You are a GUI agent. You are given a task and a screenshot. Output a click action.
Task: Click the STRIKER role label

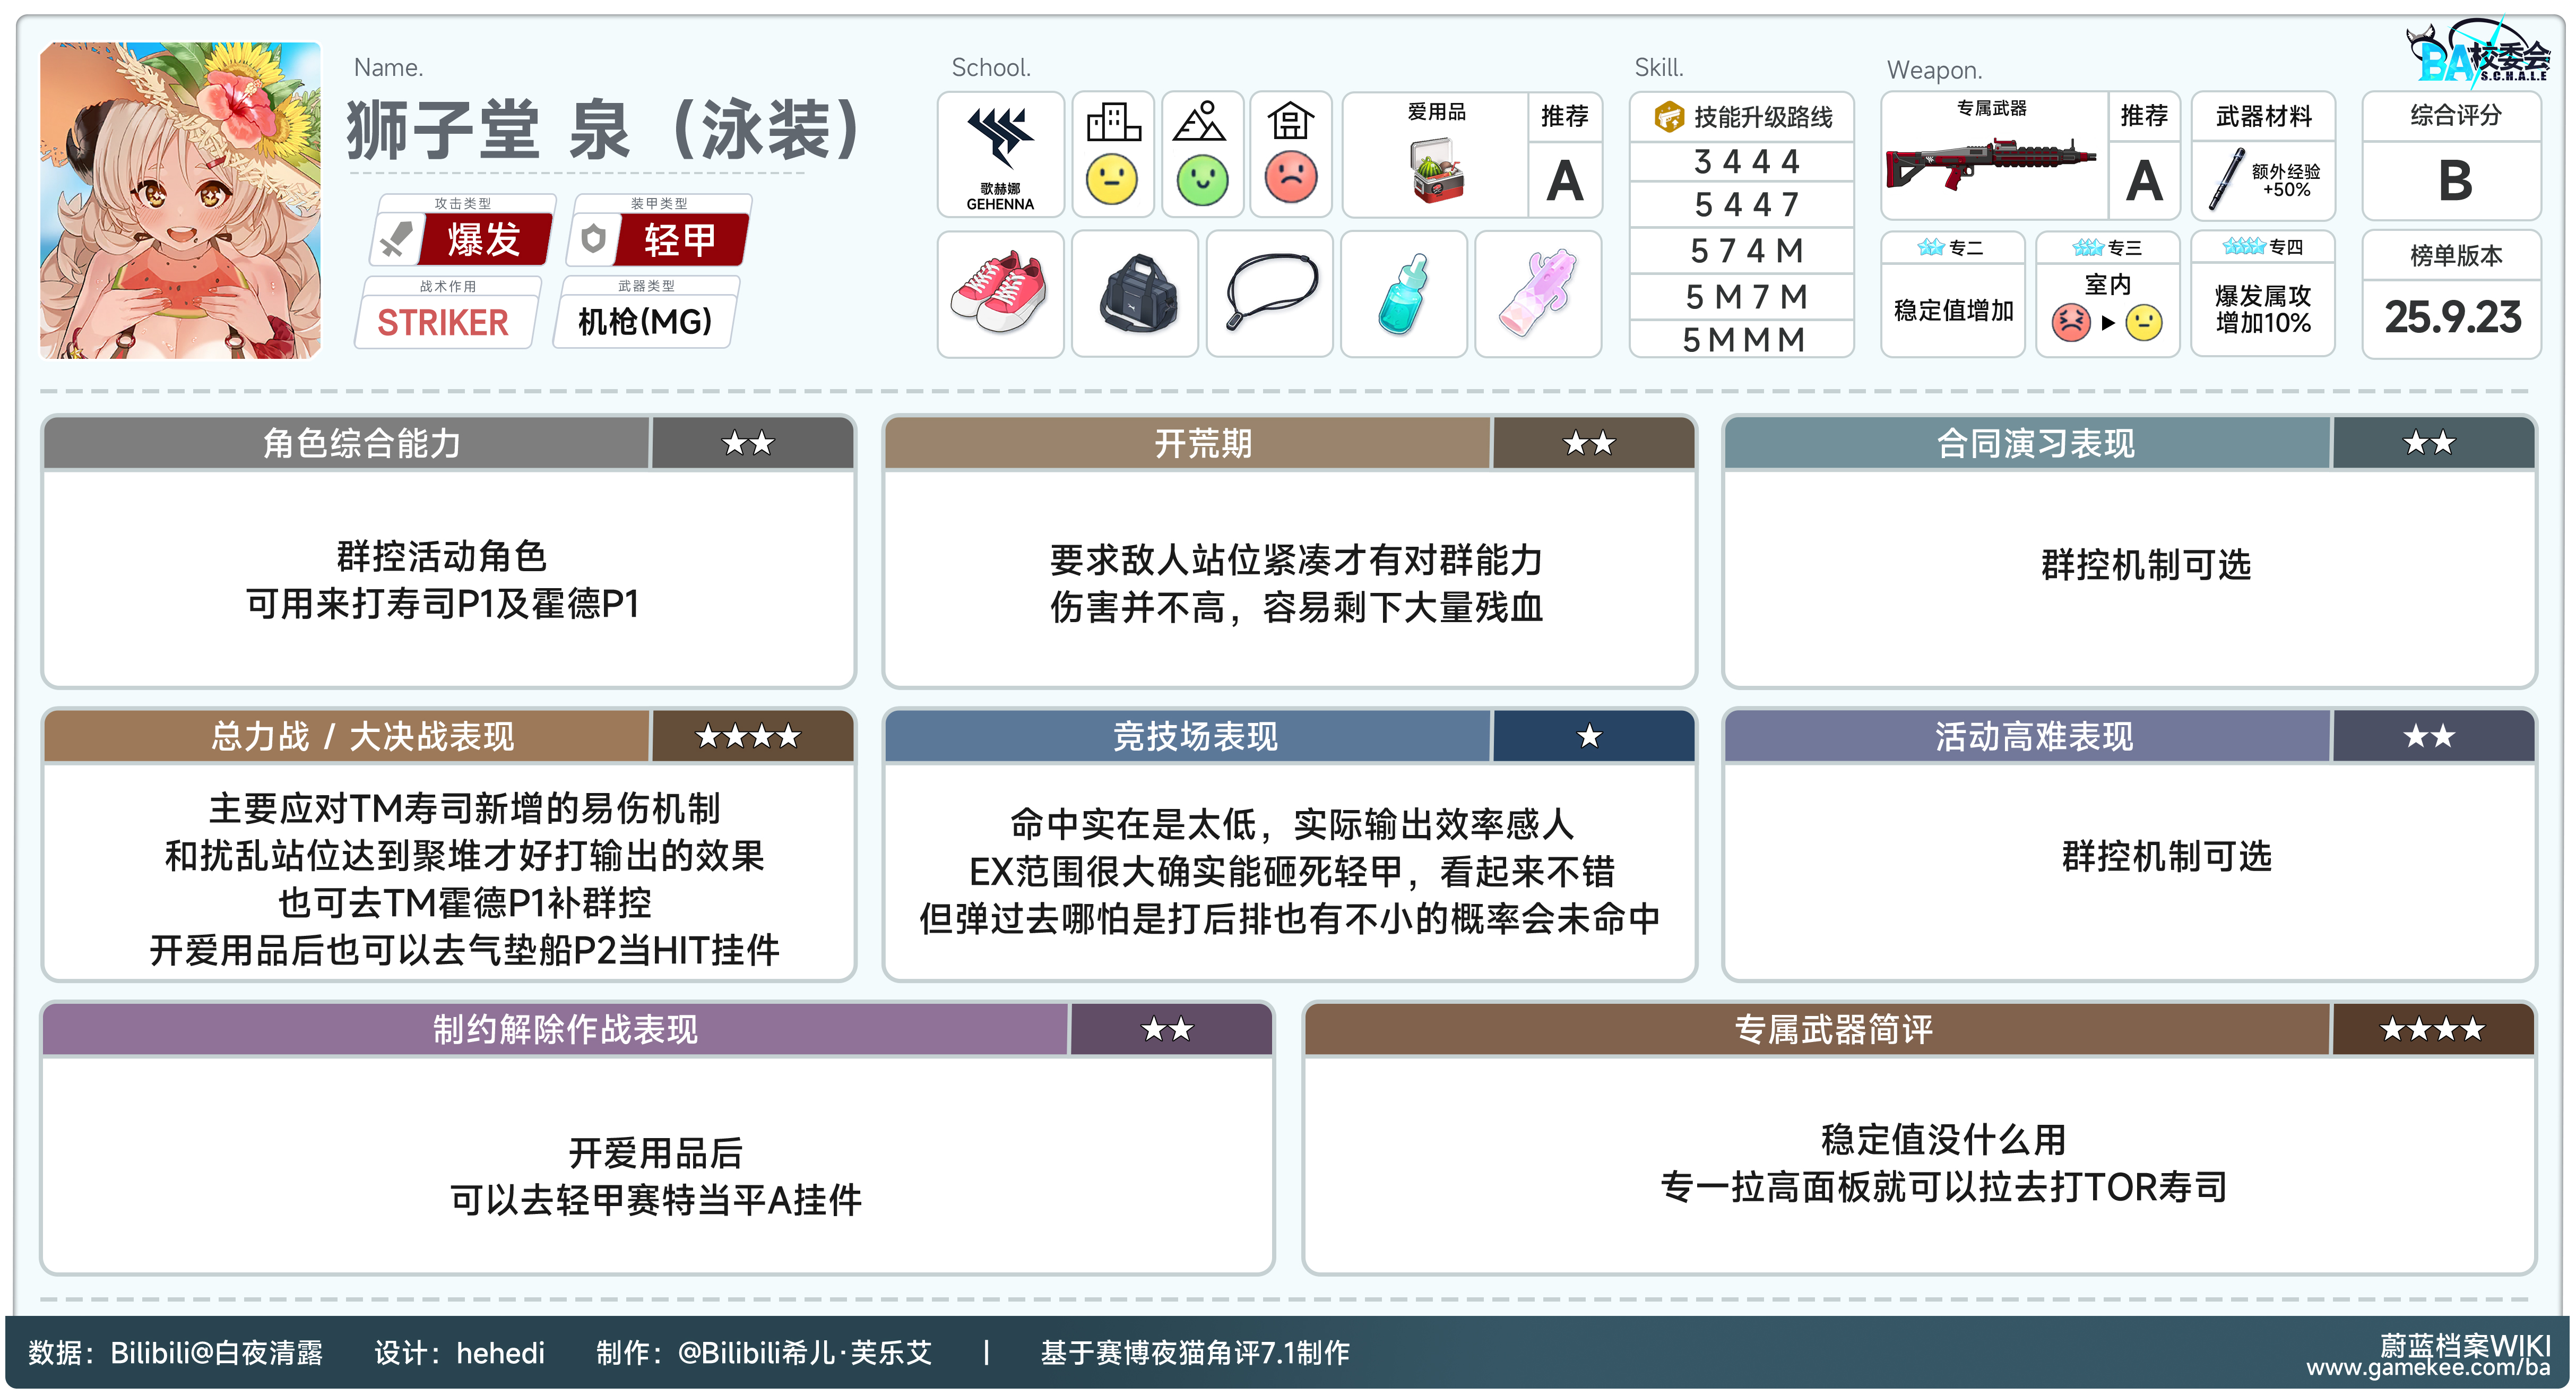coord(443,322)
